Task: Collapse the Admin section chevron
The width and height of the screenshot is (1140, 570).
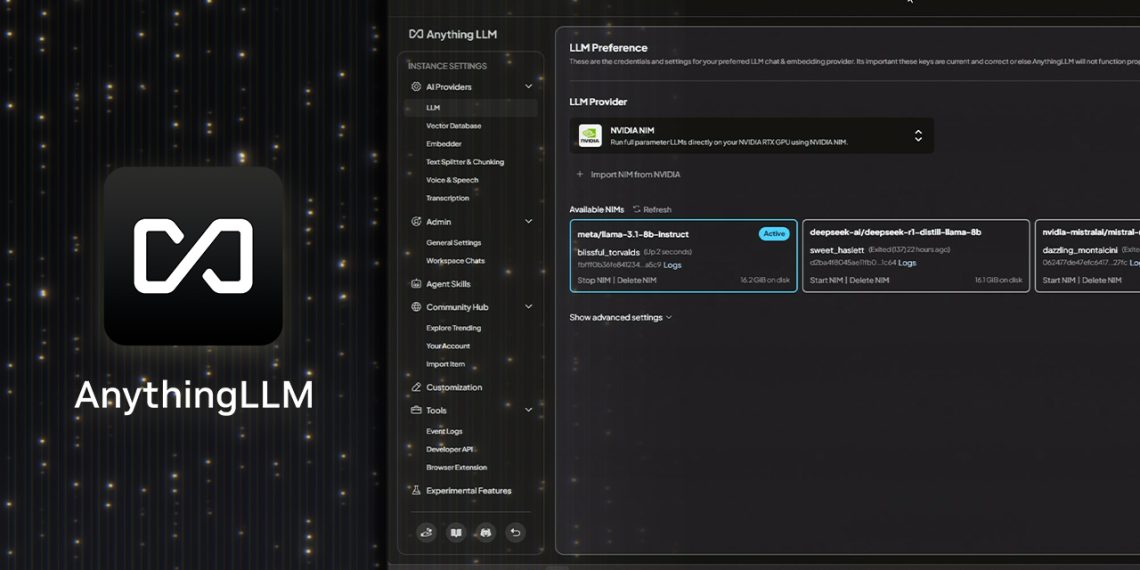Action: click(x=529, y=222)
